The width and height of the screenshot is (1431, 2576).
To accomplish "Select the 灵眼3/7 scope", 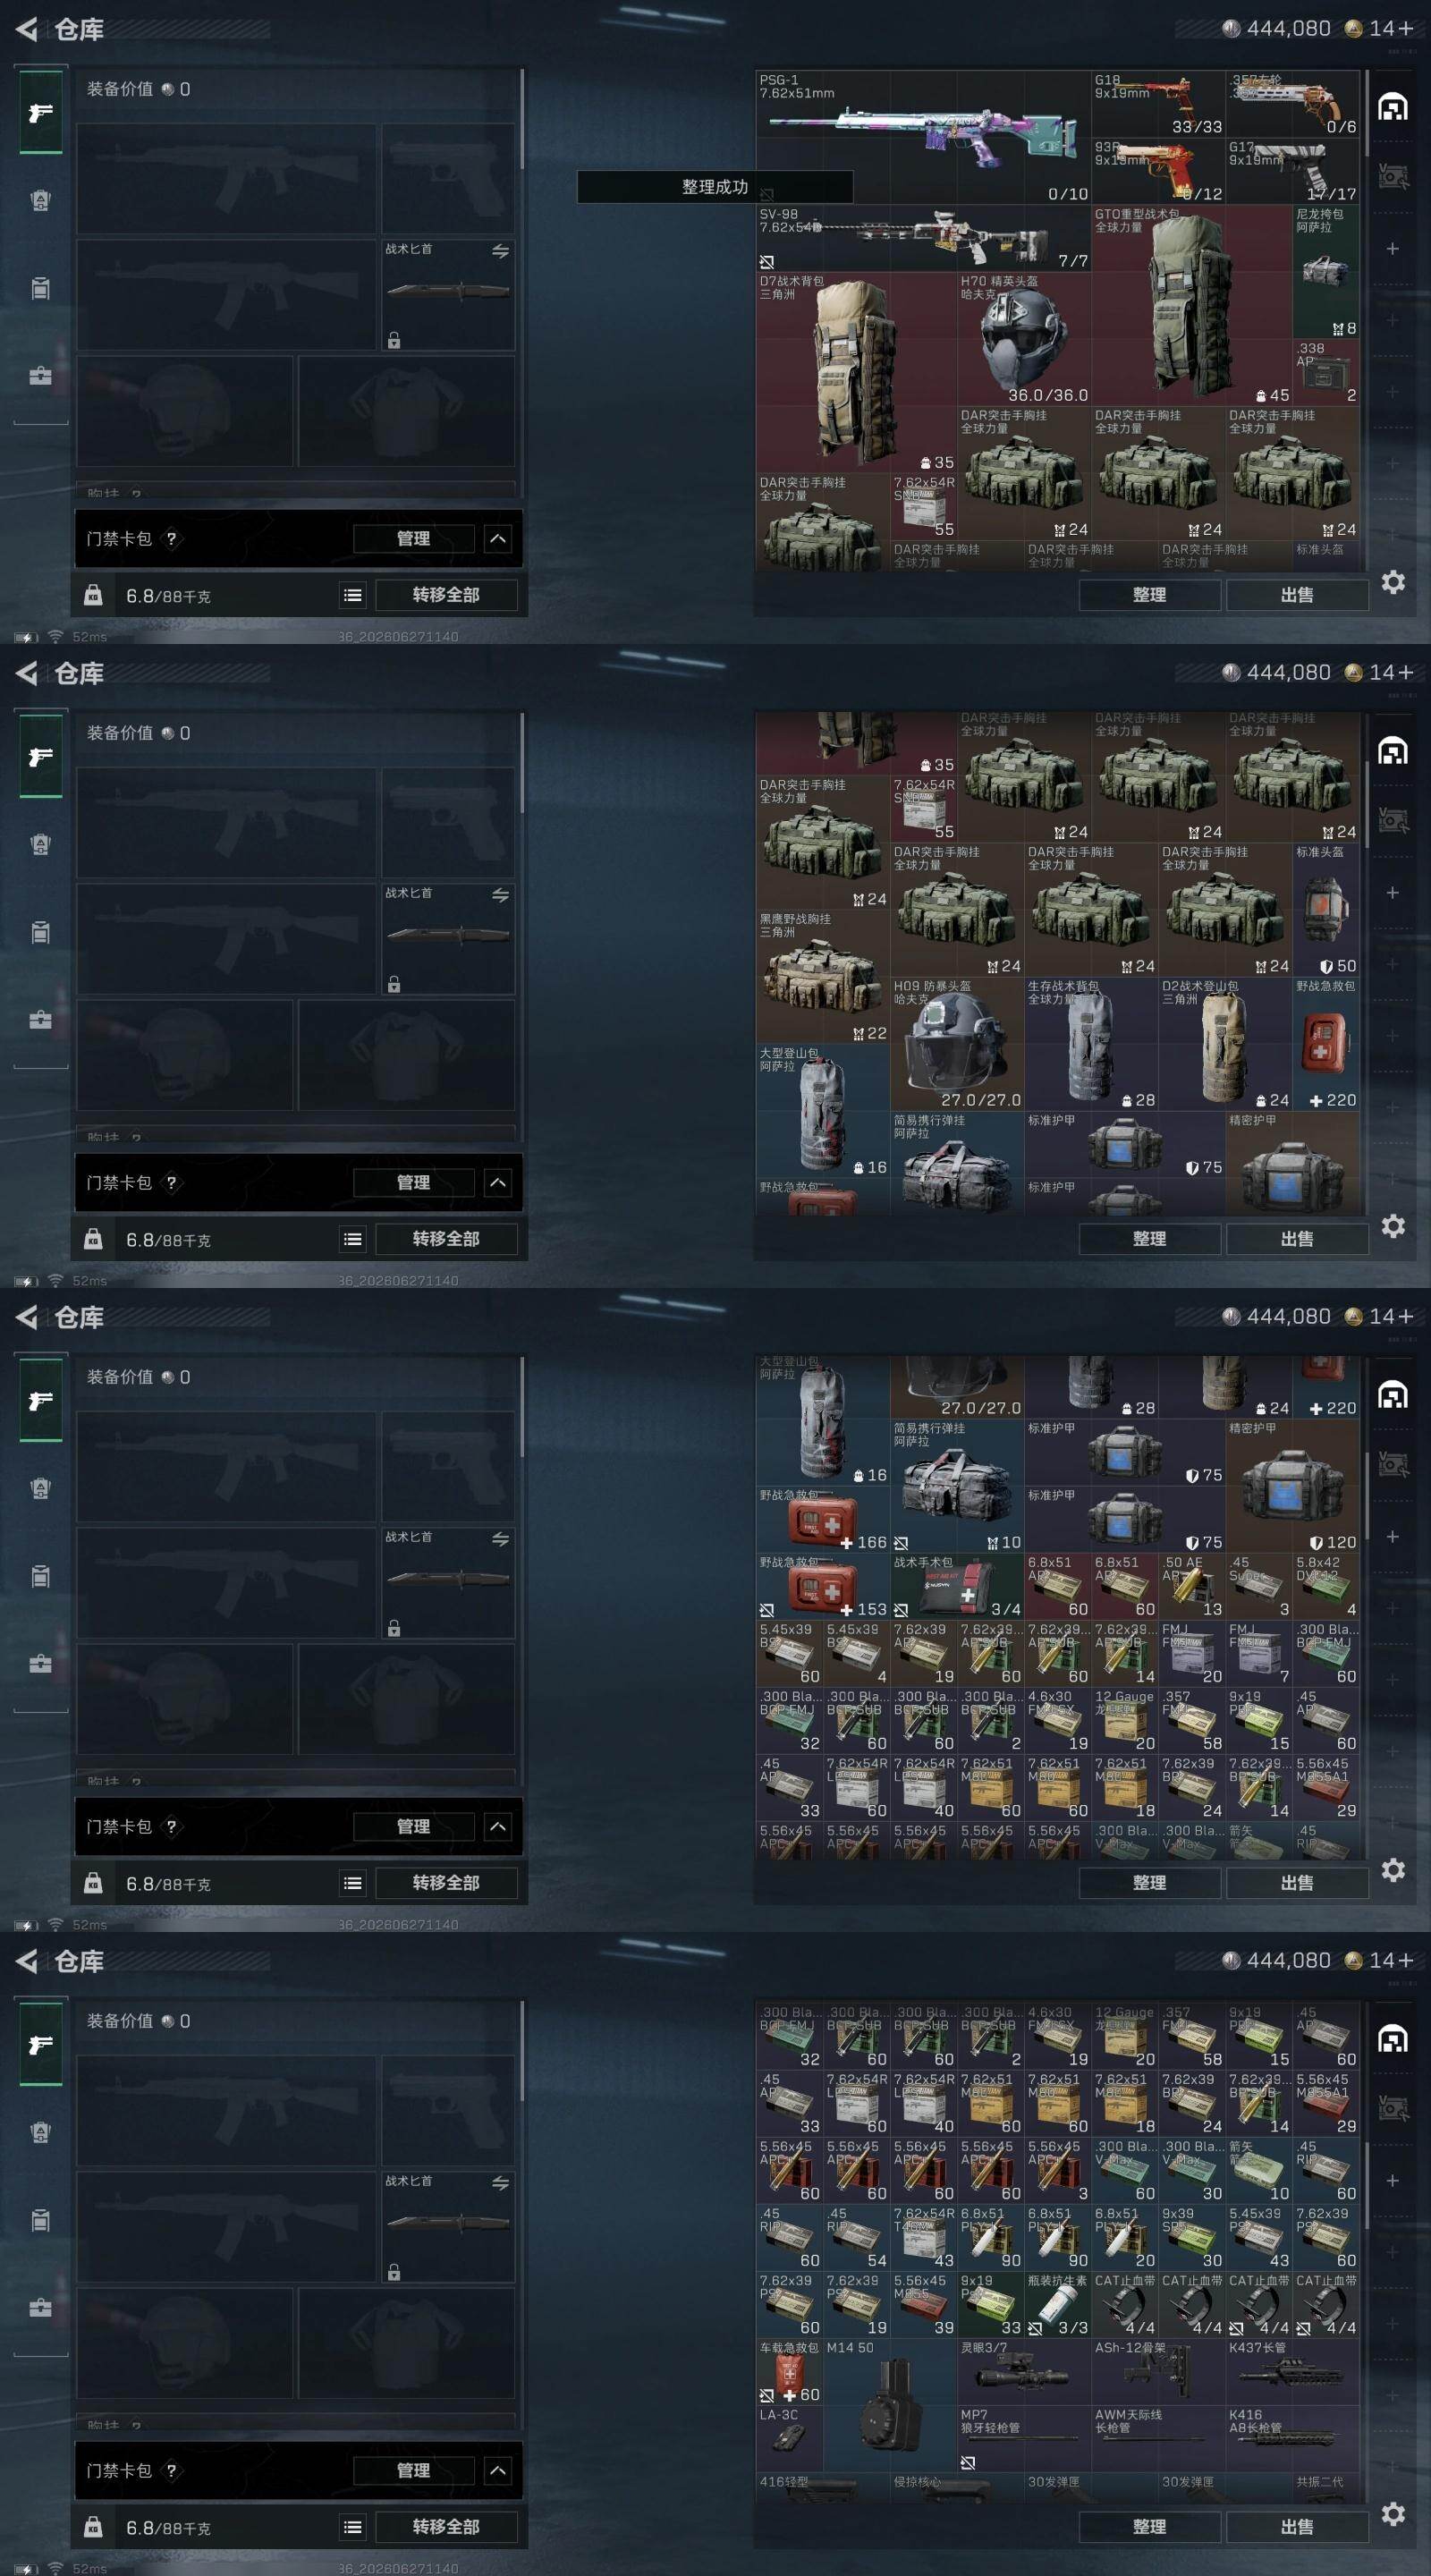I will pyautogui.click(x=1024, y=2373).
